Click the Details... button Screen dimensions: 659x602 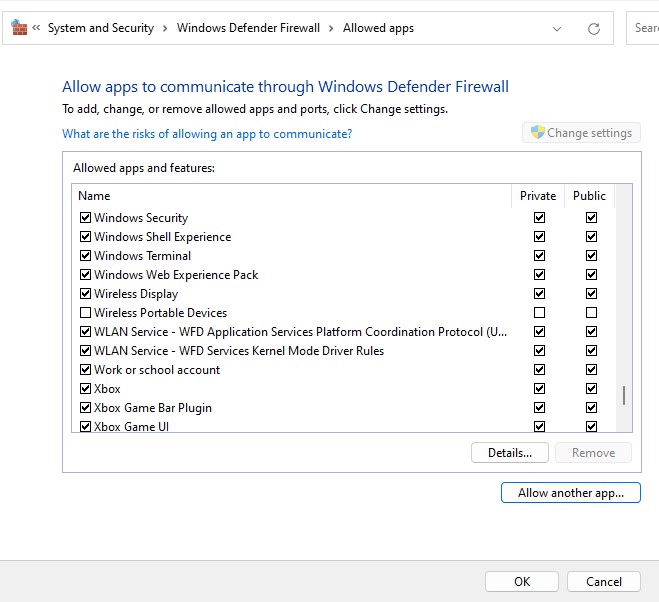pos(510,453)
